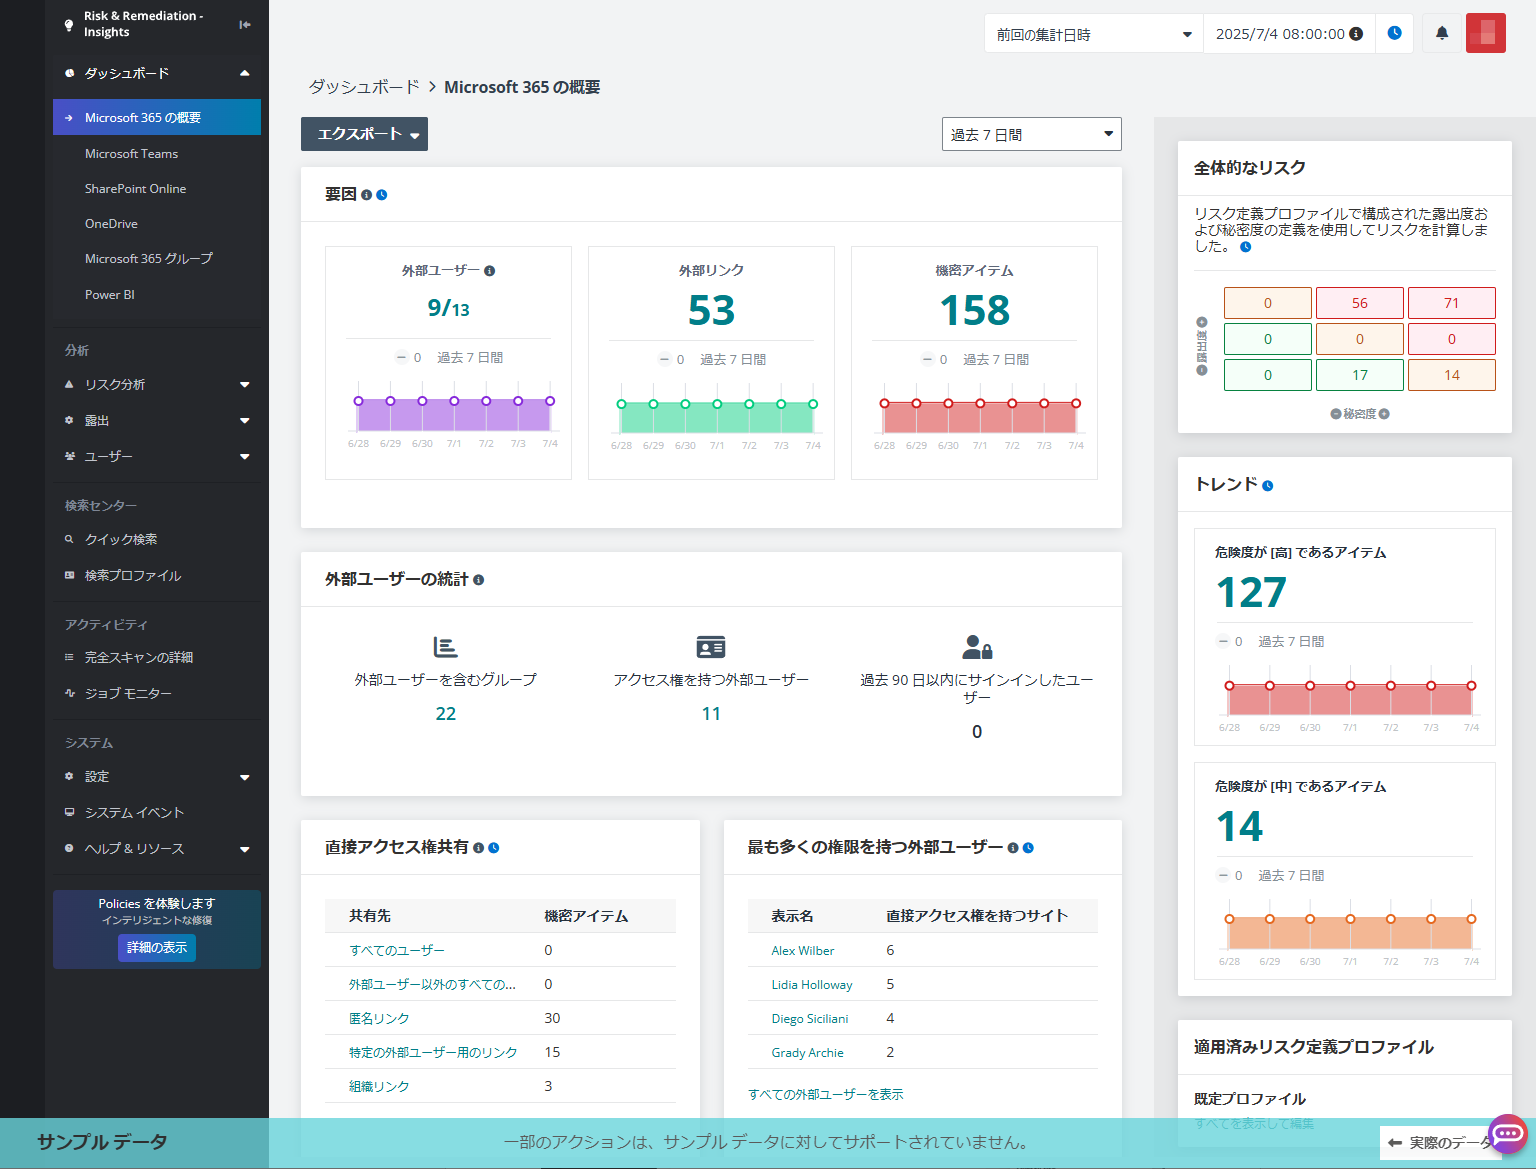The image size is (1536, 1169).
Task: Go to Microsoft Teams dashboard
Action: pyautogui.click(x=131, y=154)
